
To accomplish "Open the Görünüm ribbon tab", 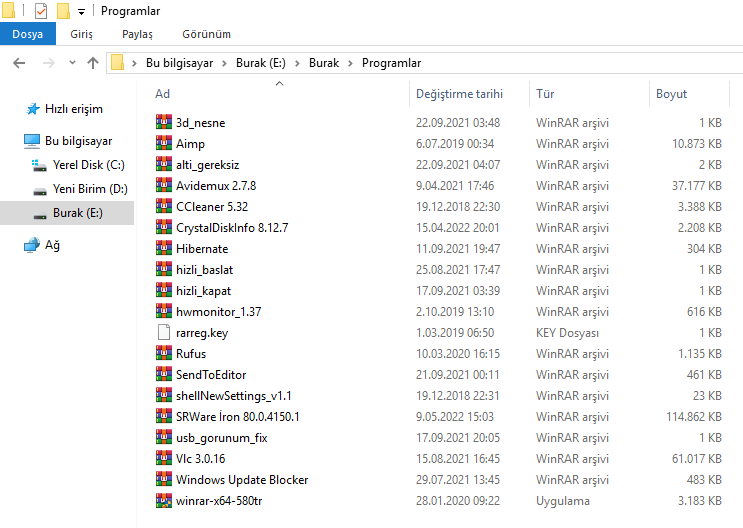I will (207, 34).
